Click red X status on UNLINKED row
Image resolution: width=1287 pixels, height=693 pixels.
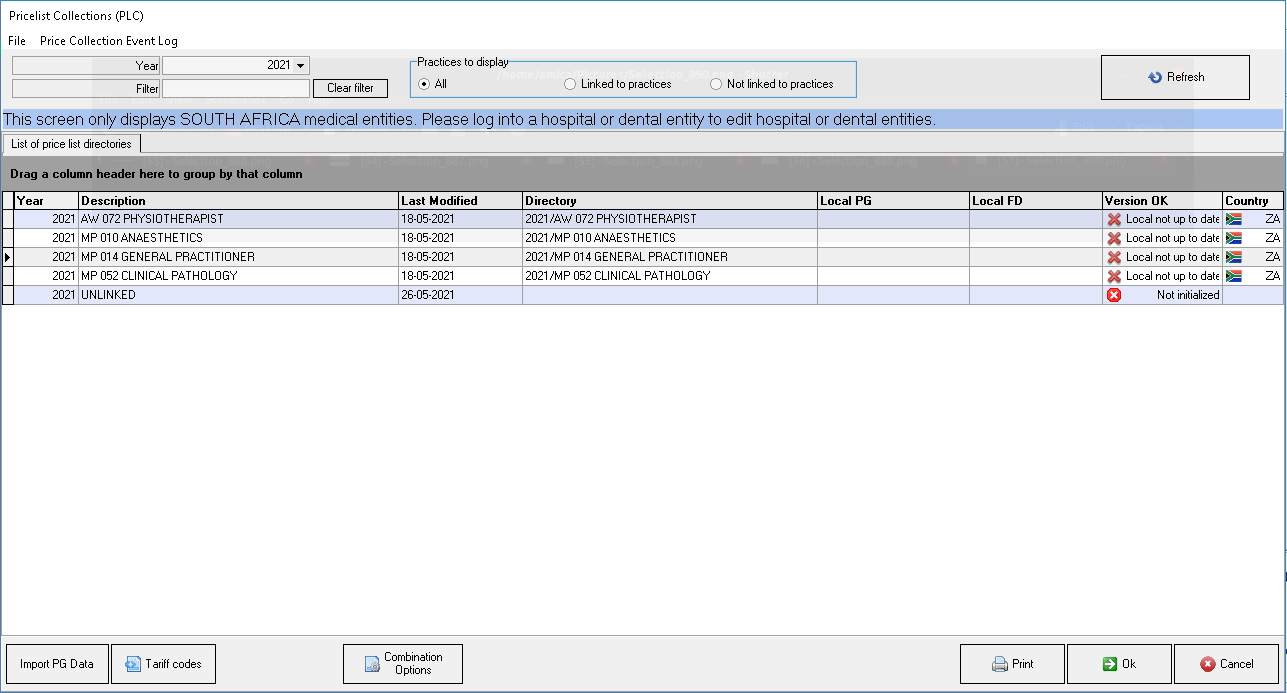pyautogui.click(x=1114, y=295)
